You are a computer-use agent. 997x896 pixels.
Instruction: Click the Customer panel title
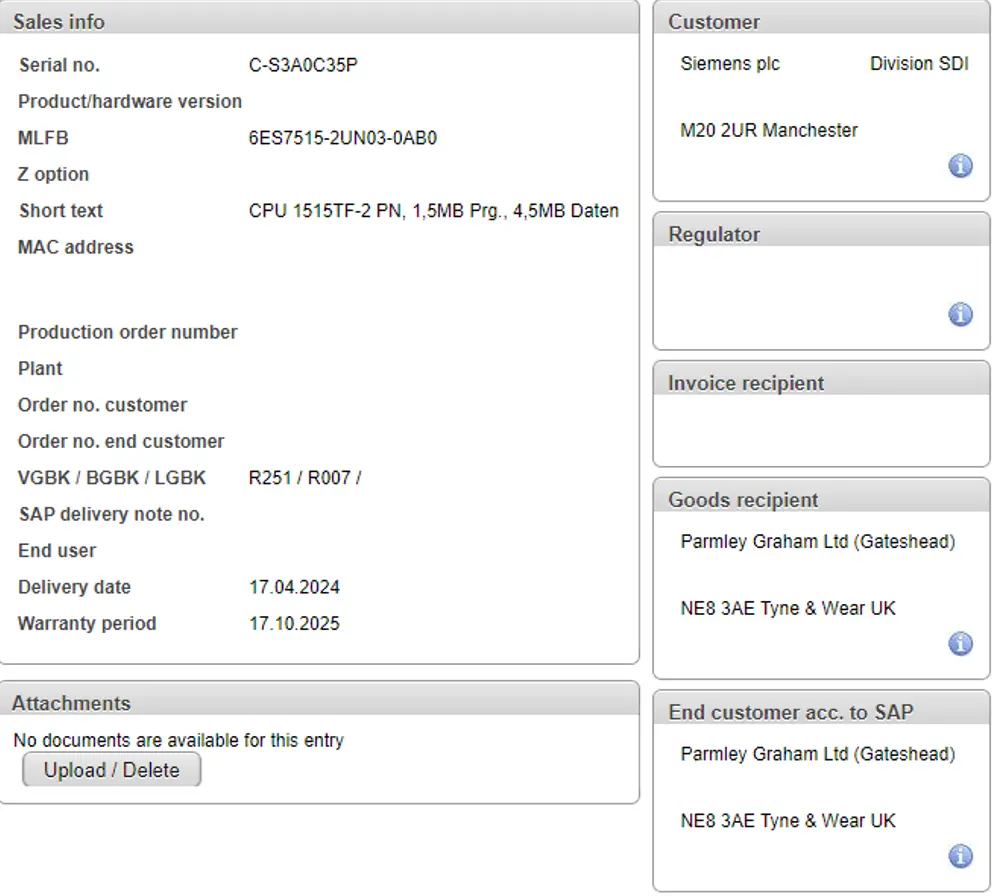pos(714,21)
